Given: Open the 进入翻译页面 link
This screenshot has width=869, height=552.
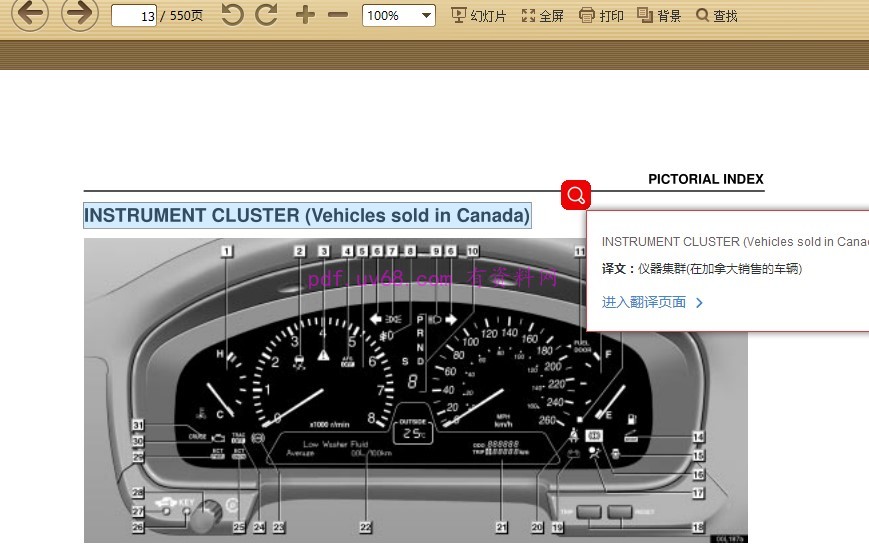Looking at the screenshot, I should (644, 302).
